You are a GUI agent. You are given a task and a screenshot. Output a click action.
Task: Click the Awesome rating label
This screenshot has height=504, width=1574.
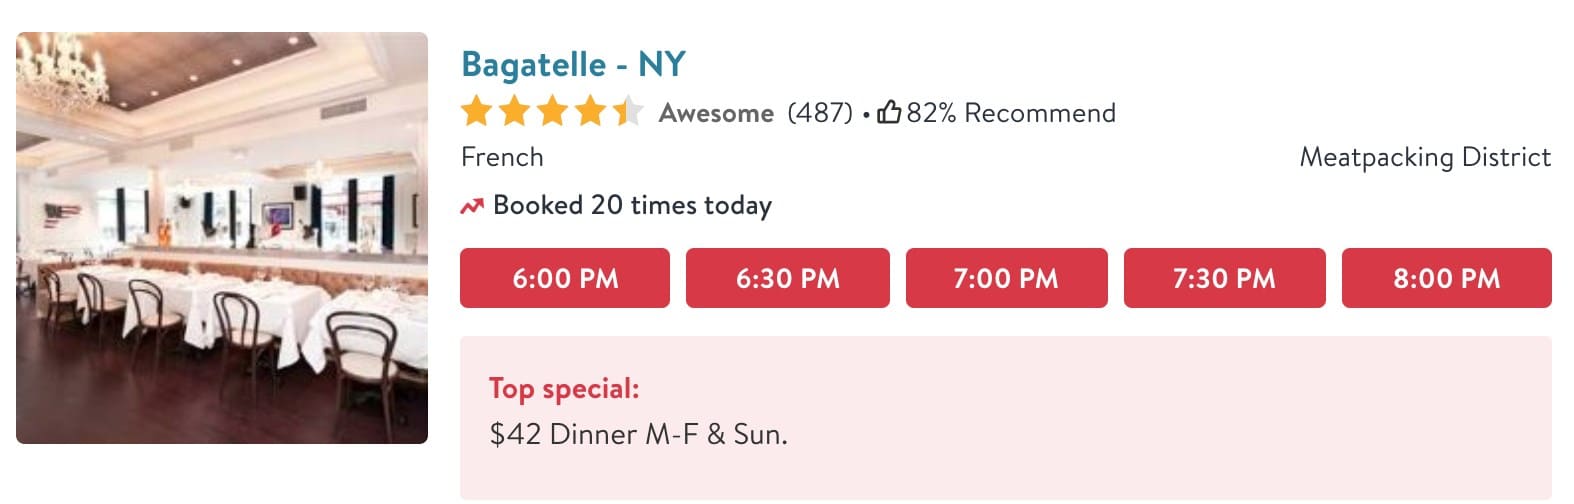[716, 113]
